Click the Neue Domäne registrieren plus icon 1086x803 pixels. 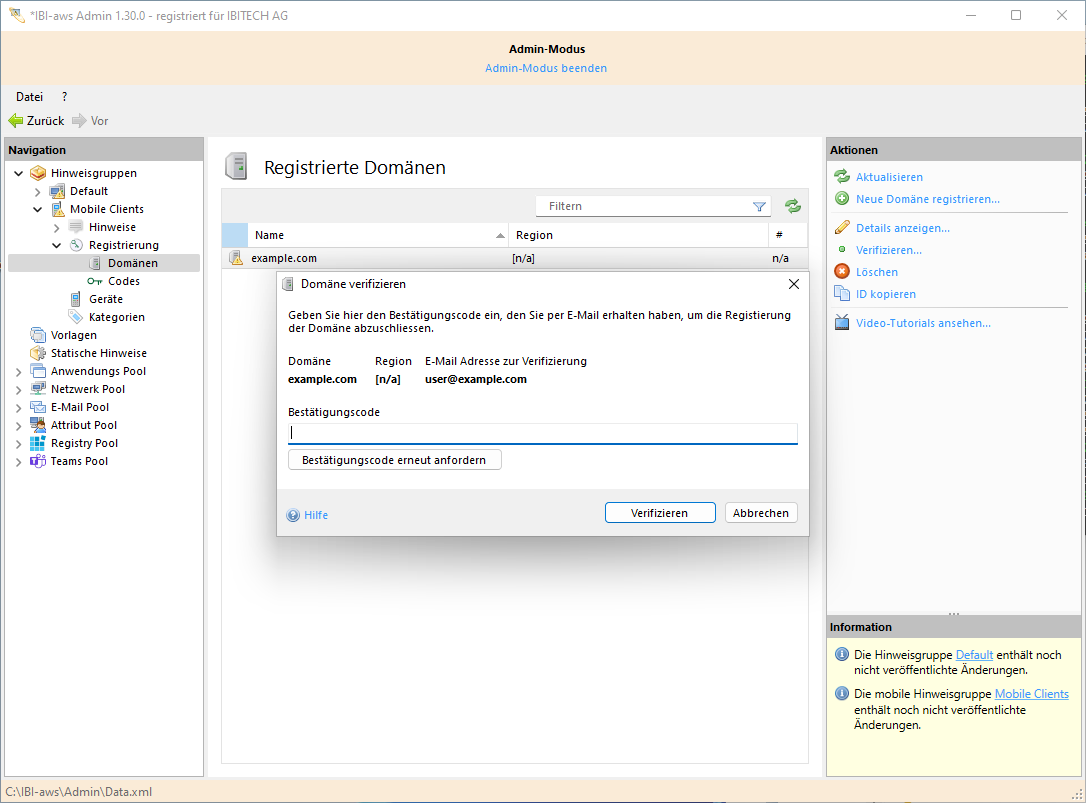(842, 199)
